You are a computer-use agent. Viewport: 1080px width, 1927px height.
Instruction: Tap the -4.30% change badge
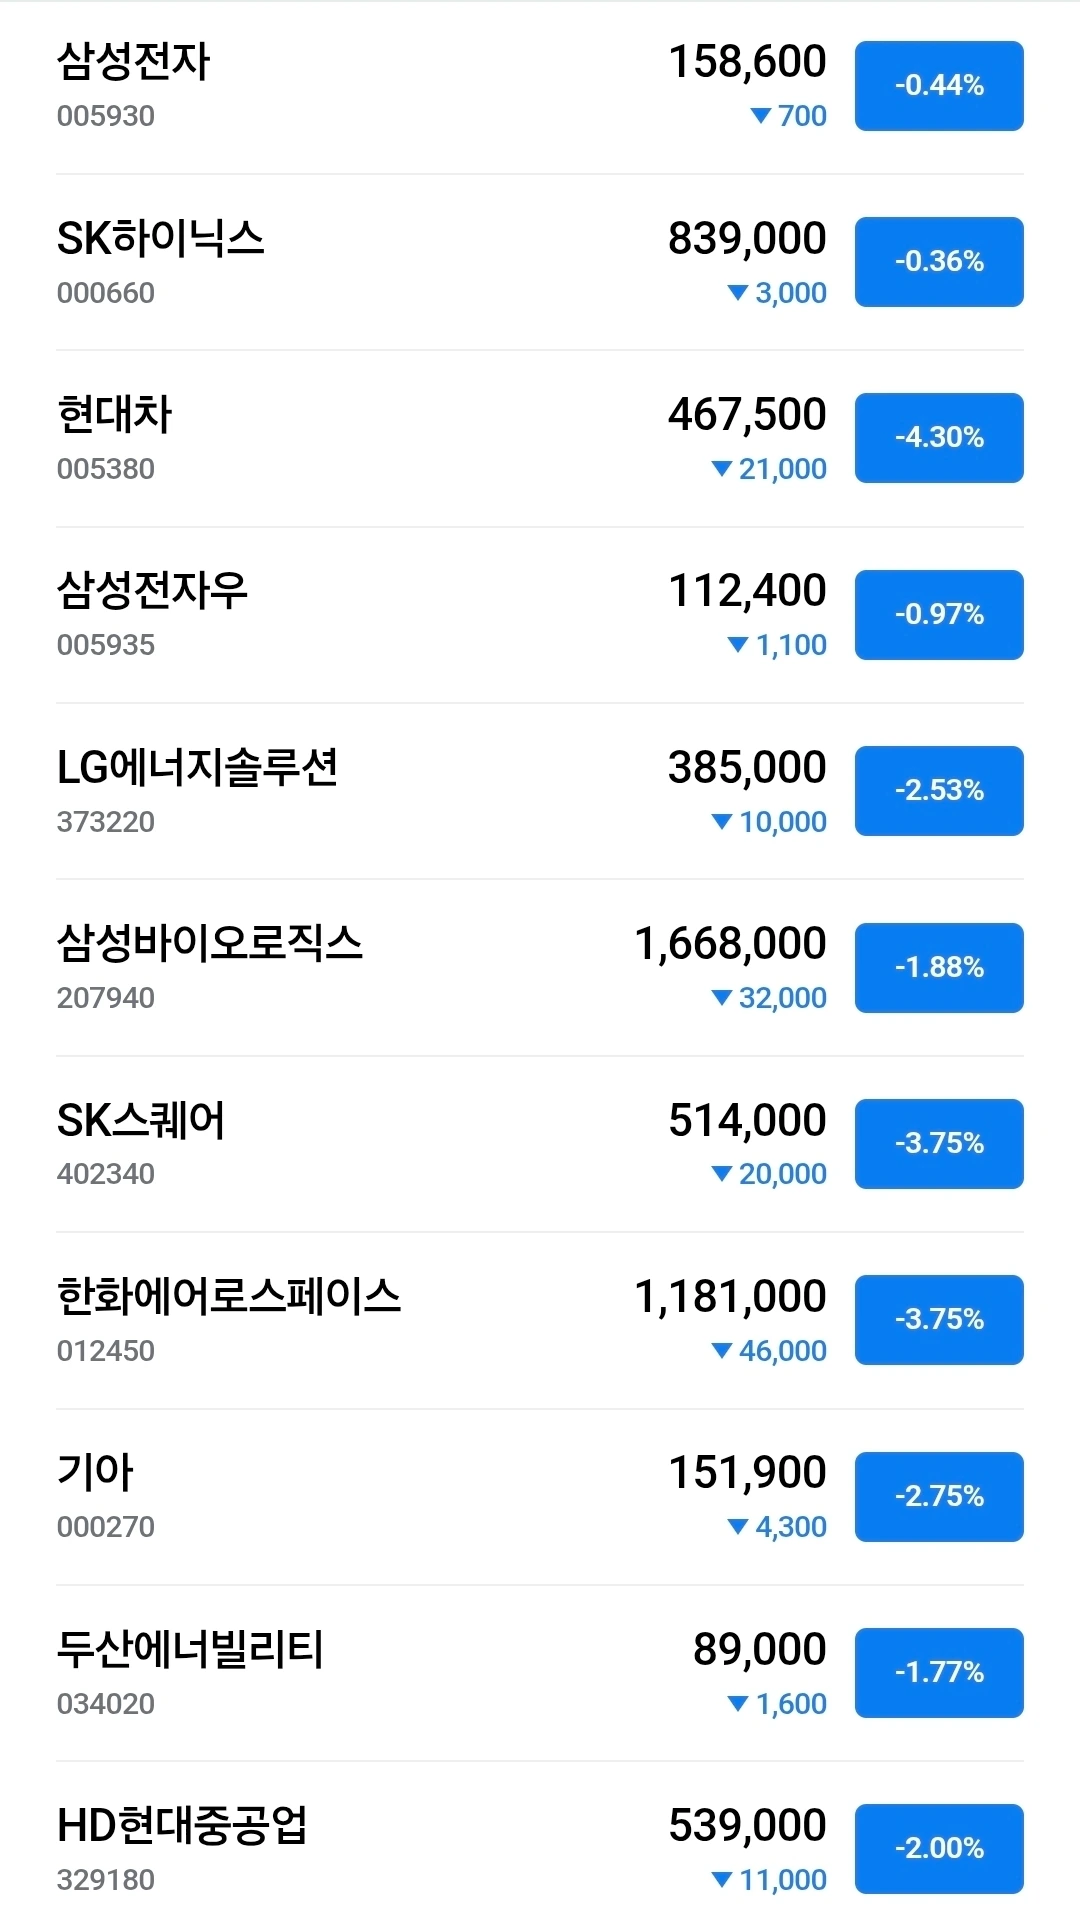[x=938, y=438]
